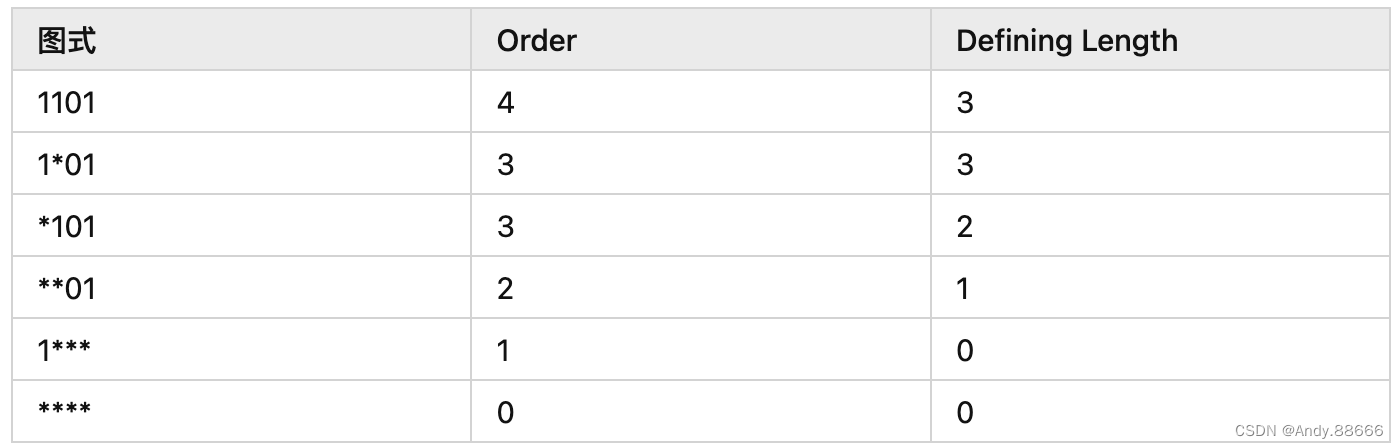Click the CSDN @Andy.88666 watermark

pos(1309,430)
